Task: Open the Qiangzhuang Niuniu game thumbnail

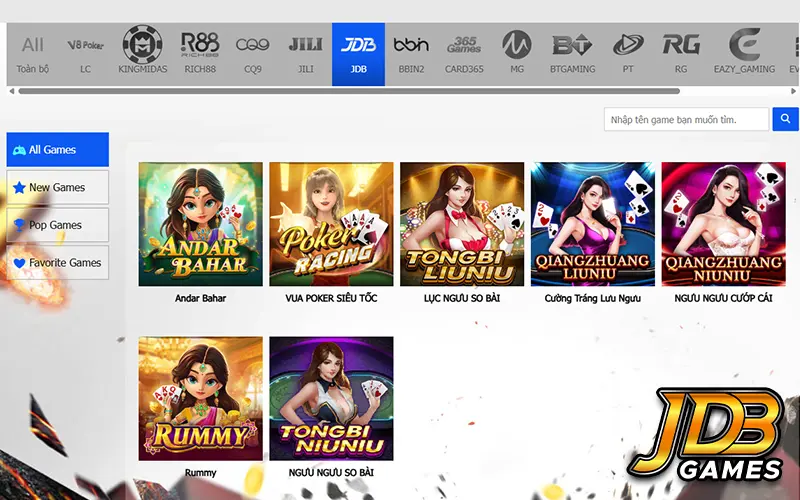Action: (723, 224)
